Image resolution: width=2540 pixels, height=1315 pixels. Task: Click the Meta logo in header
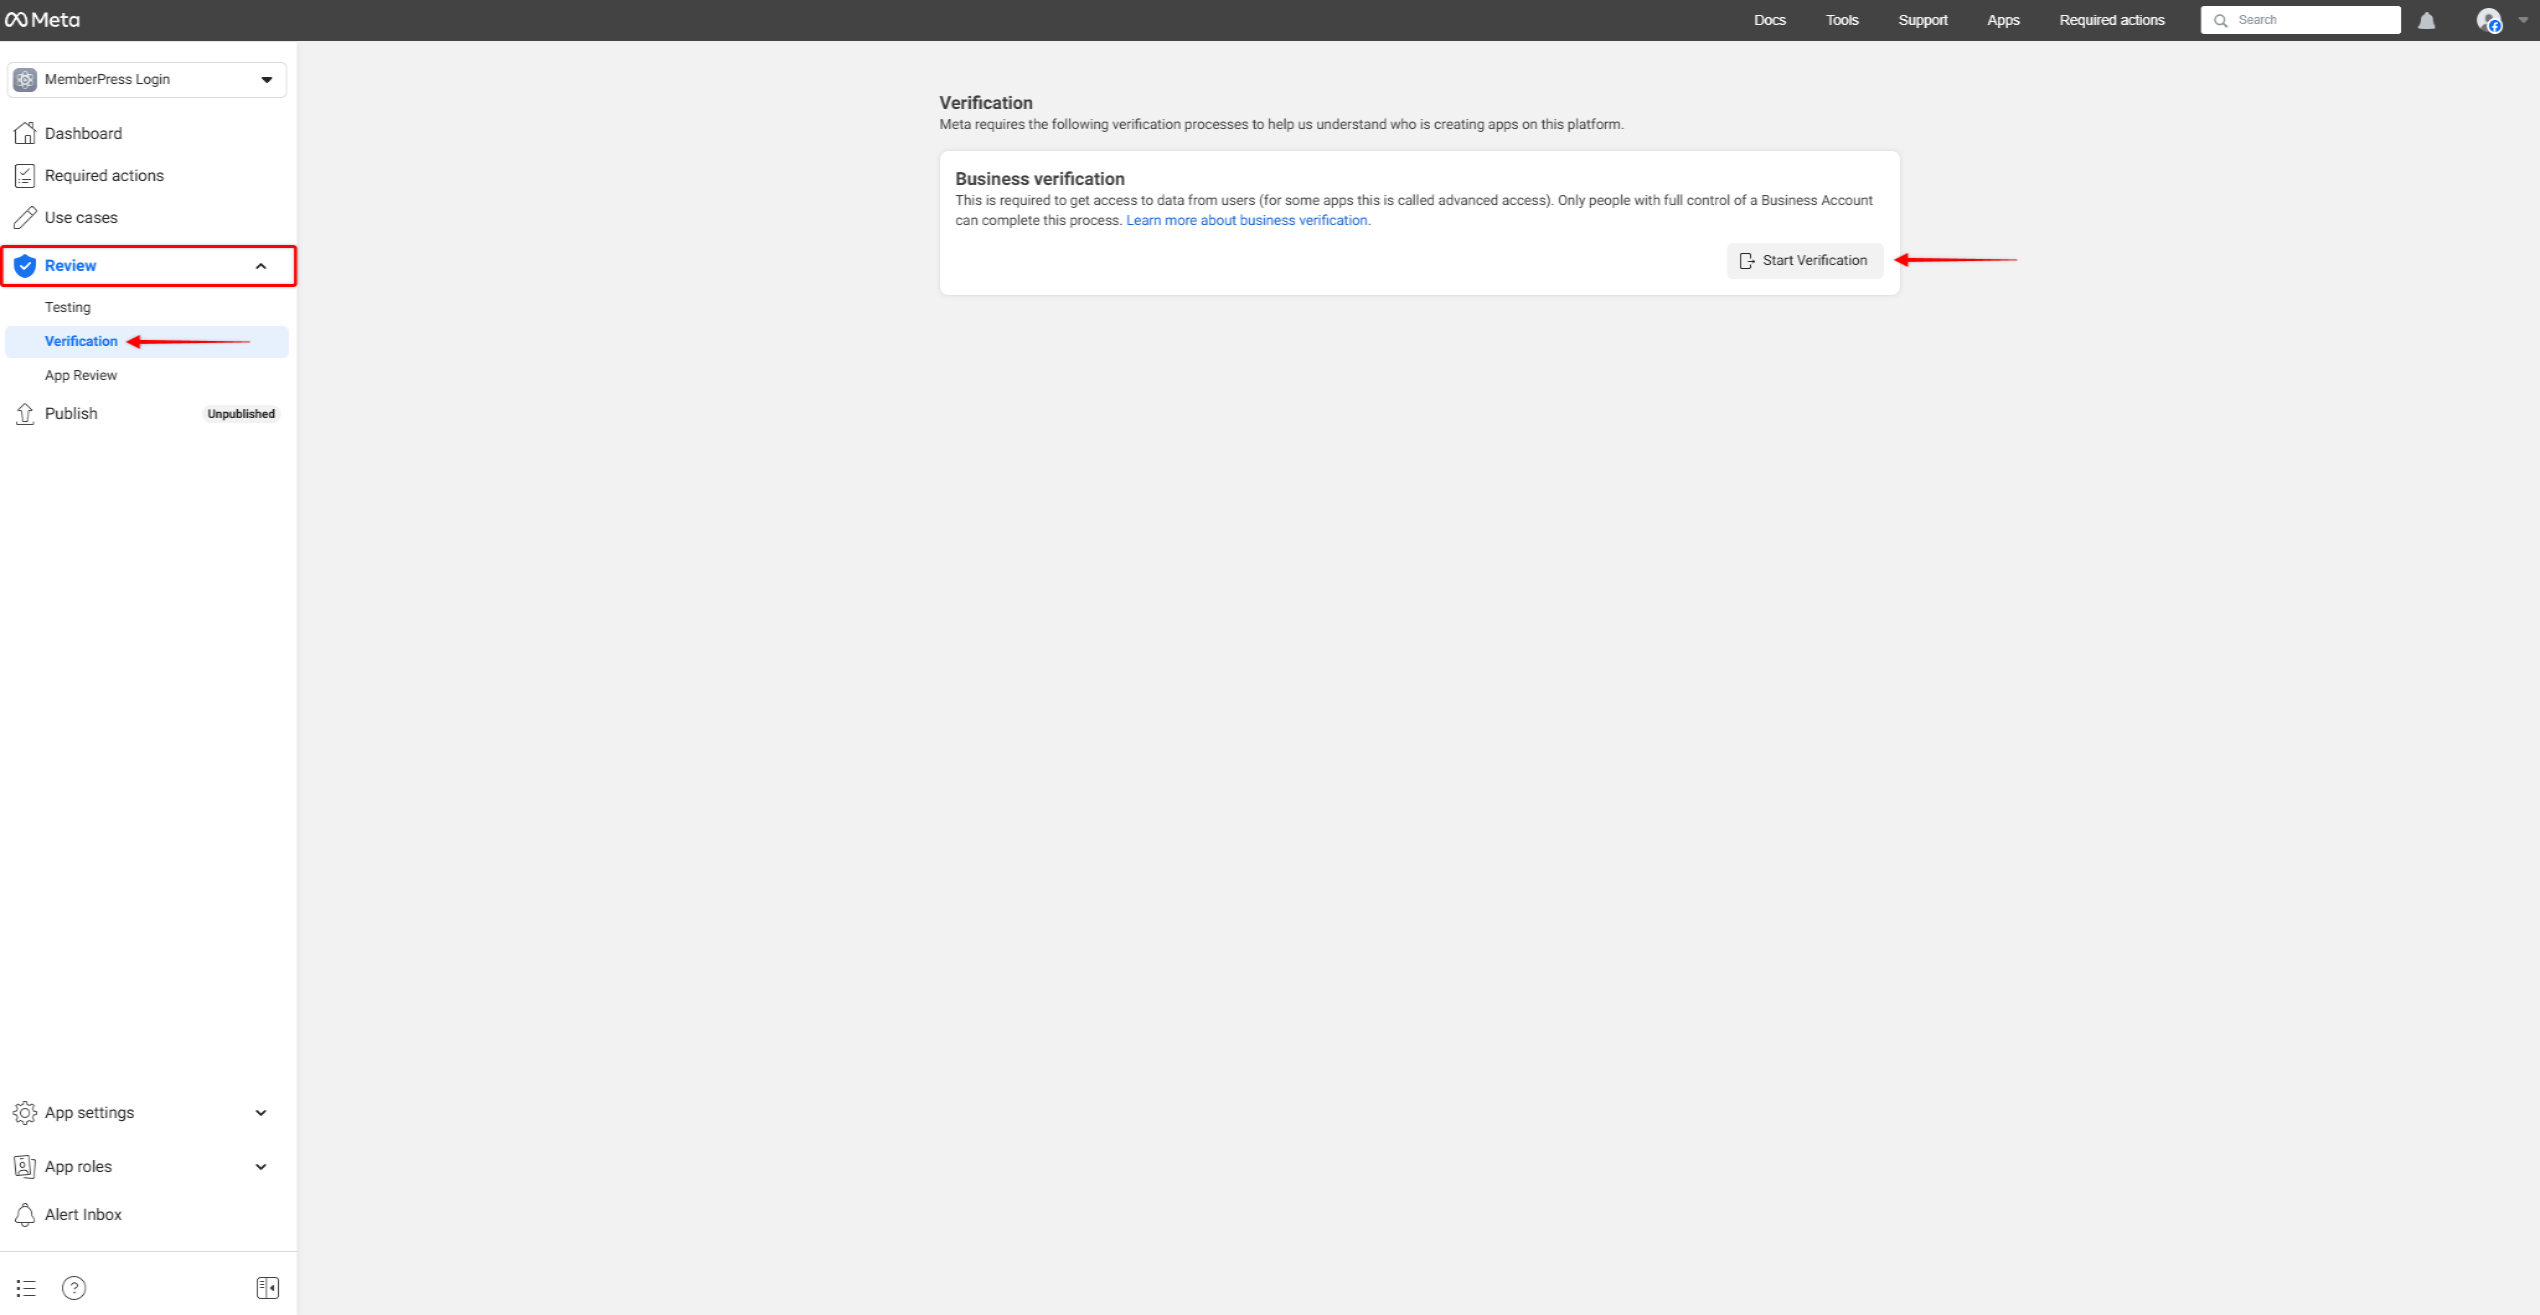pos(42,20)
